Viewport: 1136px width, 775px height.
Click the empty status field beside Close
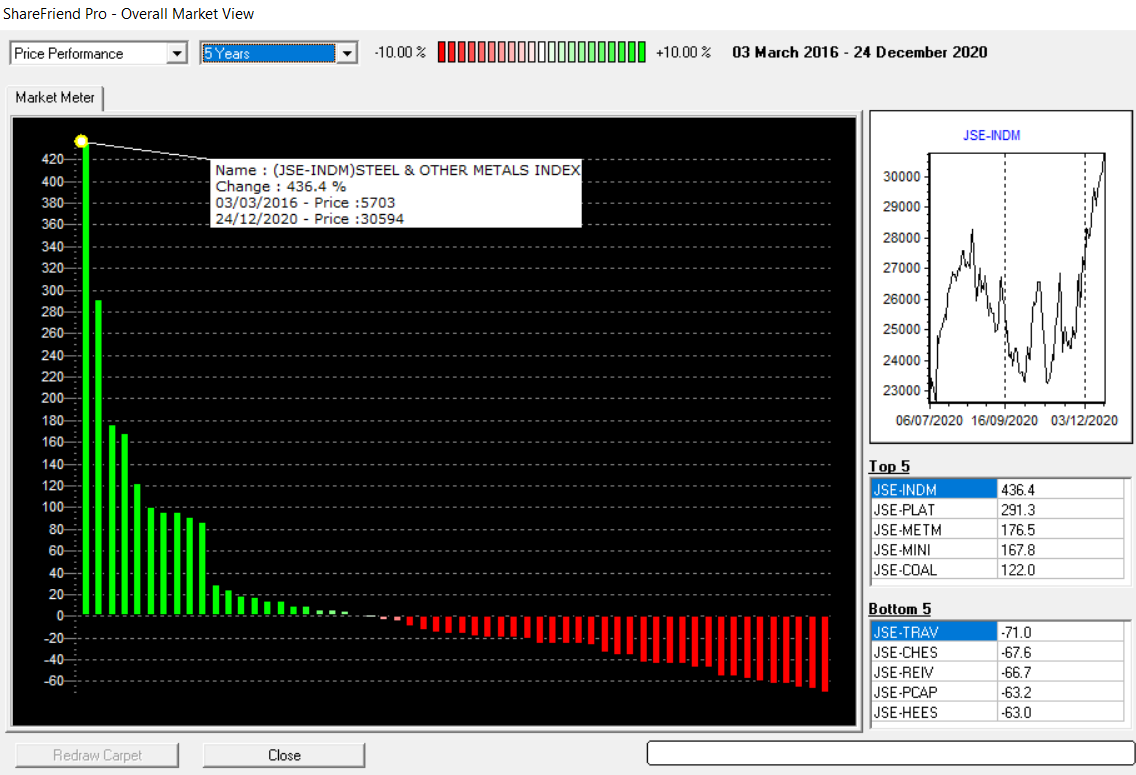tap(890, 753)
